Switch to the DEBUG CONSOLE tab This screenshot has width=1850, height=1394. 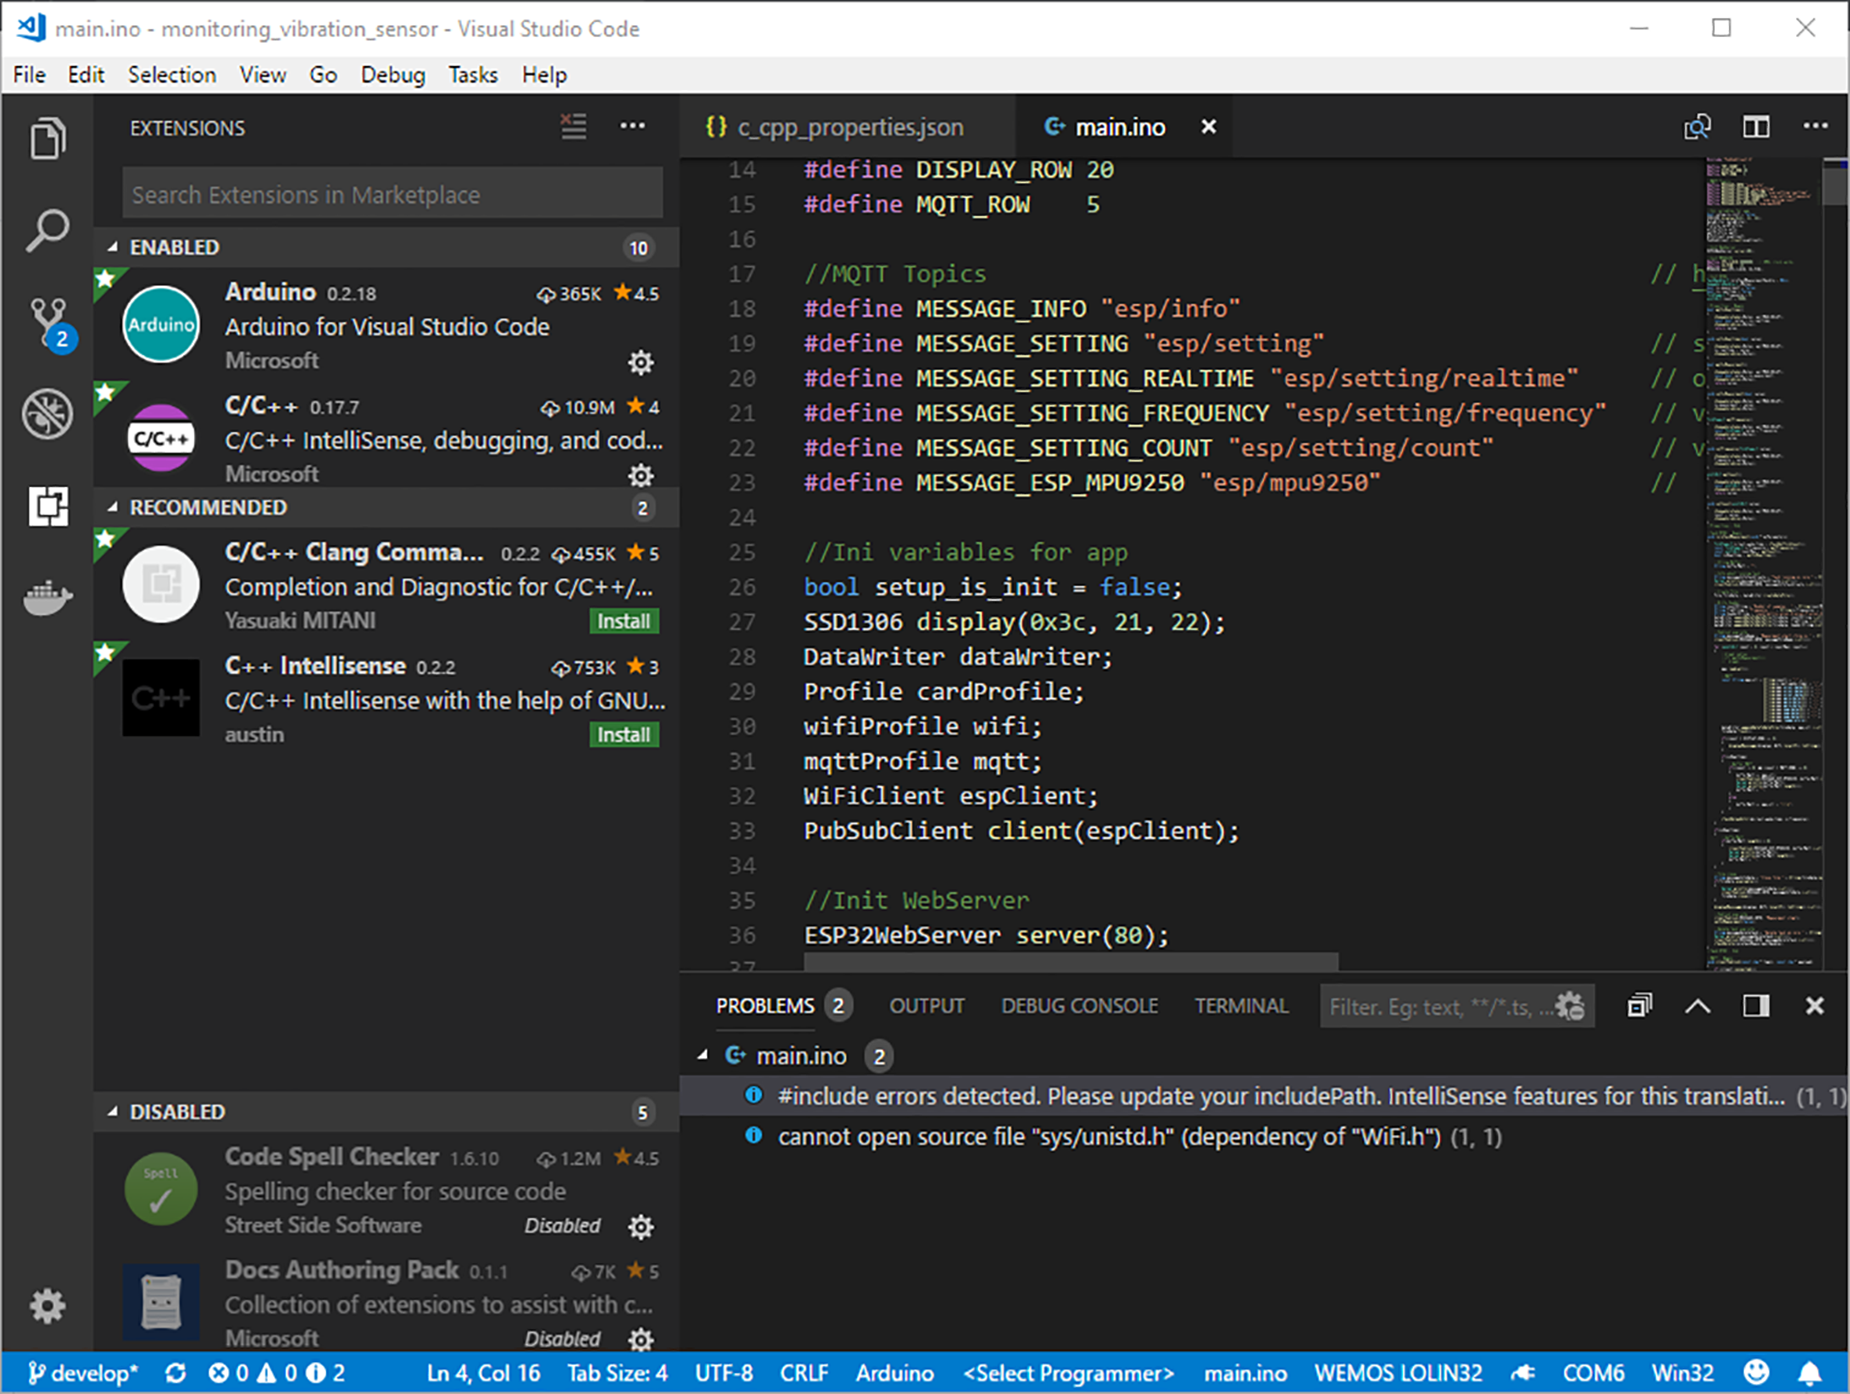(1080, 1006)
